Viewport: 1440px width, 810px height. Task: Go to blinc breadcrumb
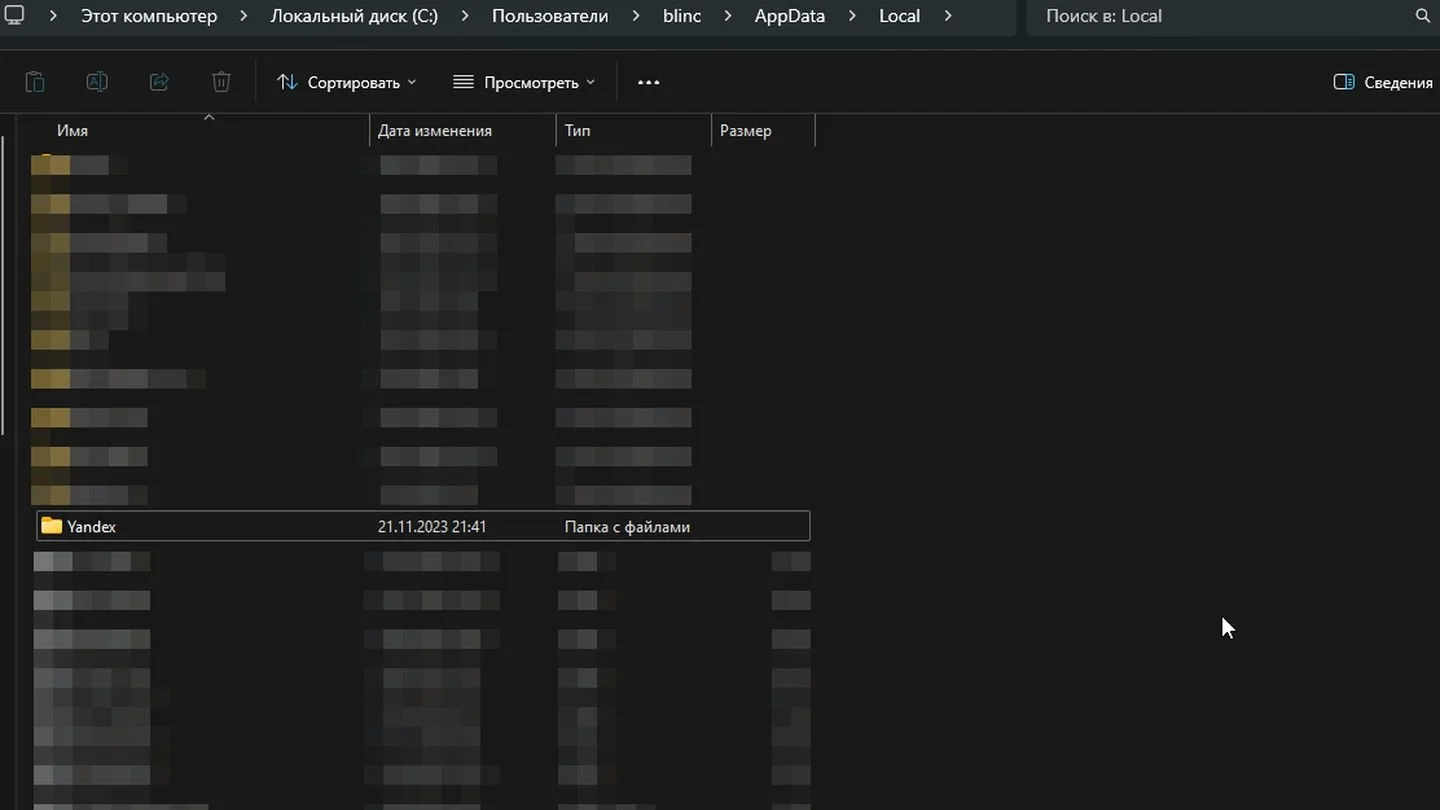point(682,16)
